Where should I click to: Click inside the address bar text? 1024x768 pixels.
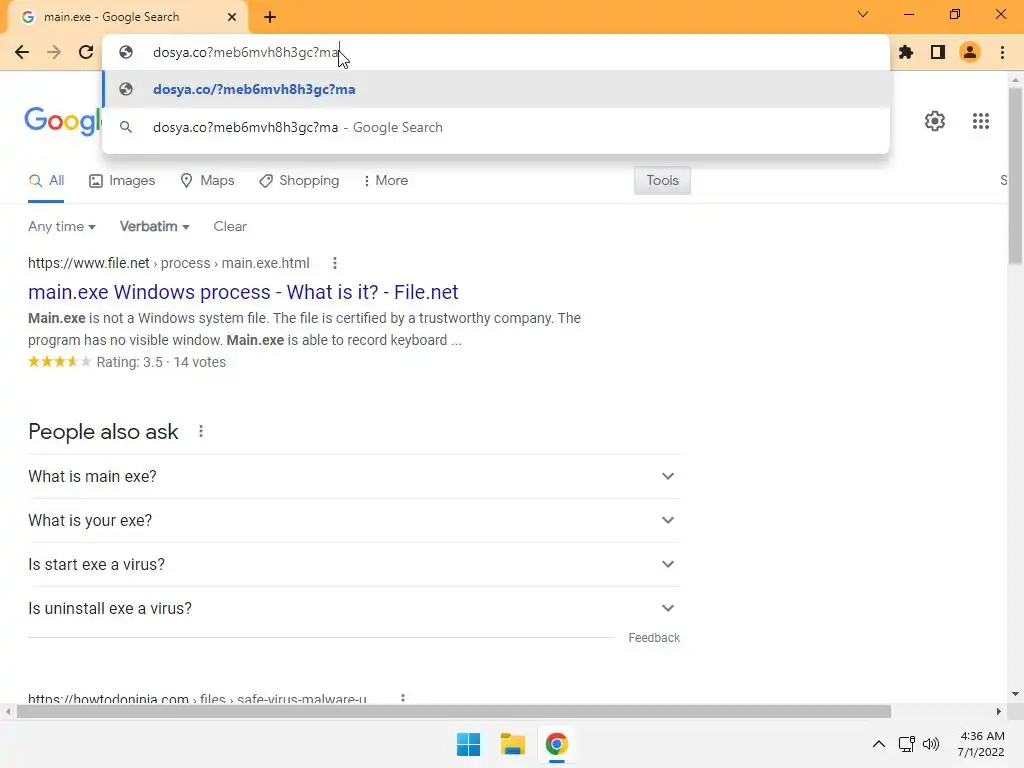pos(246,52)
